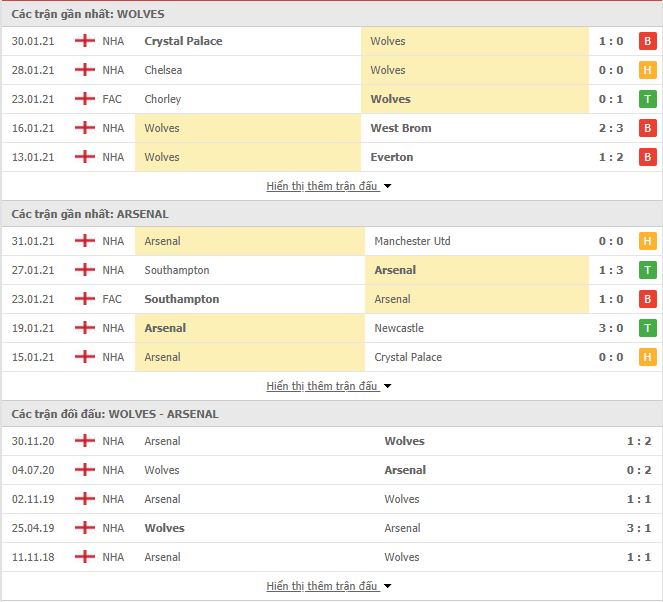Click the green T badge for Chorley match
663x602 pixels.
click(647, 99)
